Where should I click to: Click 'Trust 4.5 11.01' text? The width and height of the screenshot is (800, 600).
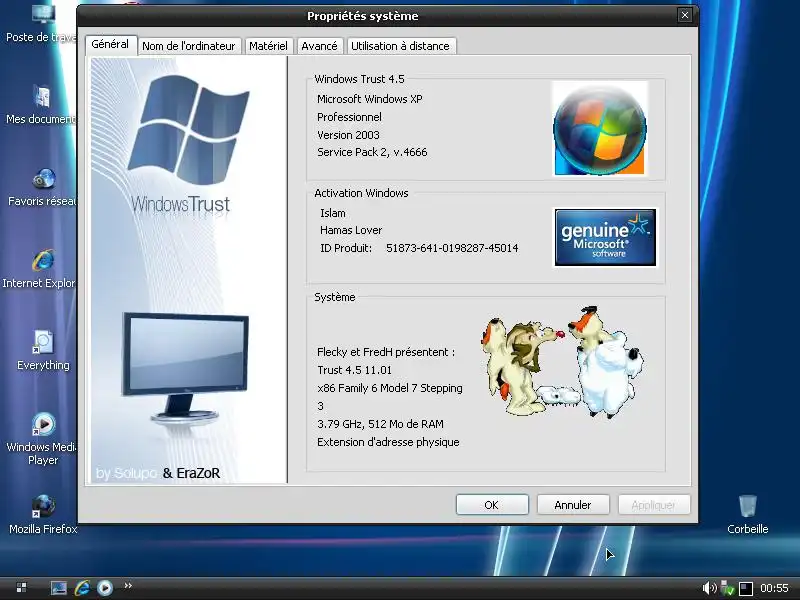(354, 370)
